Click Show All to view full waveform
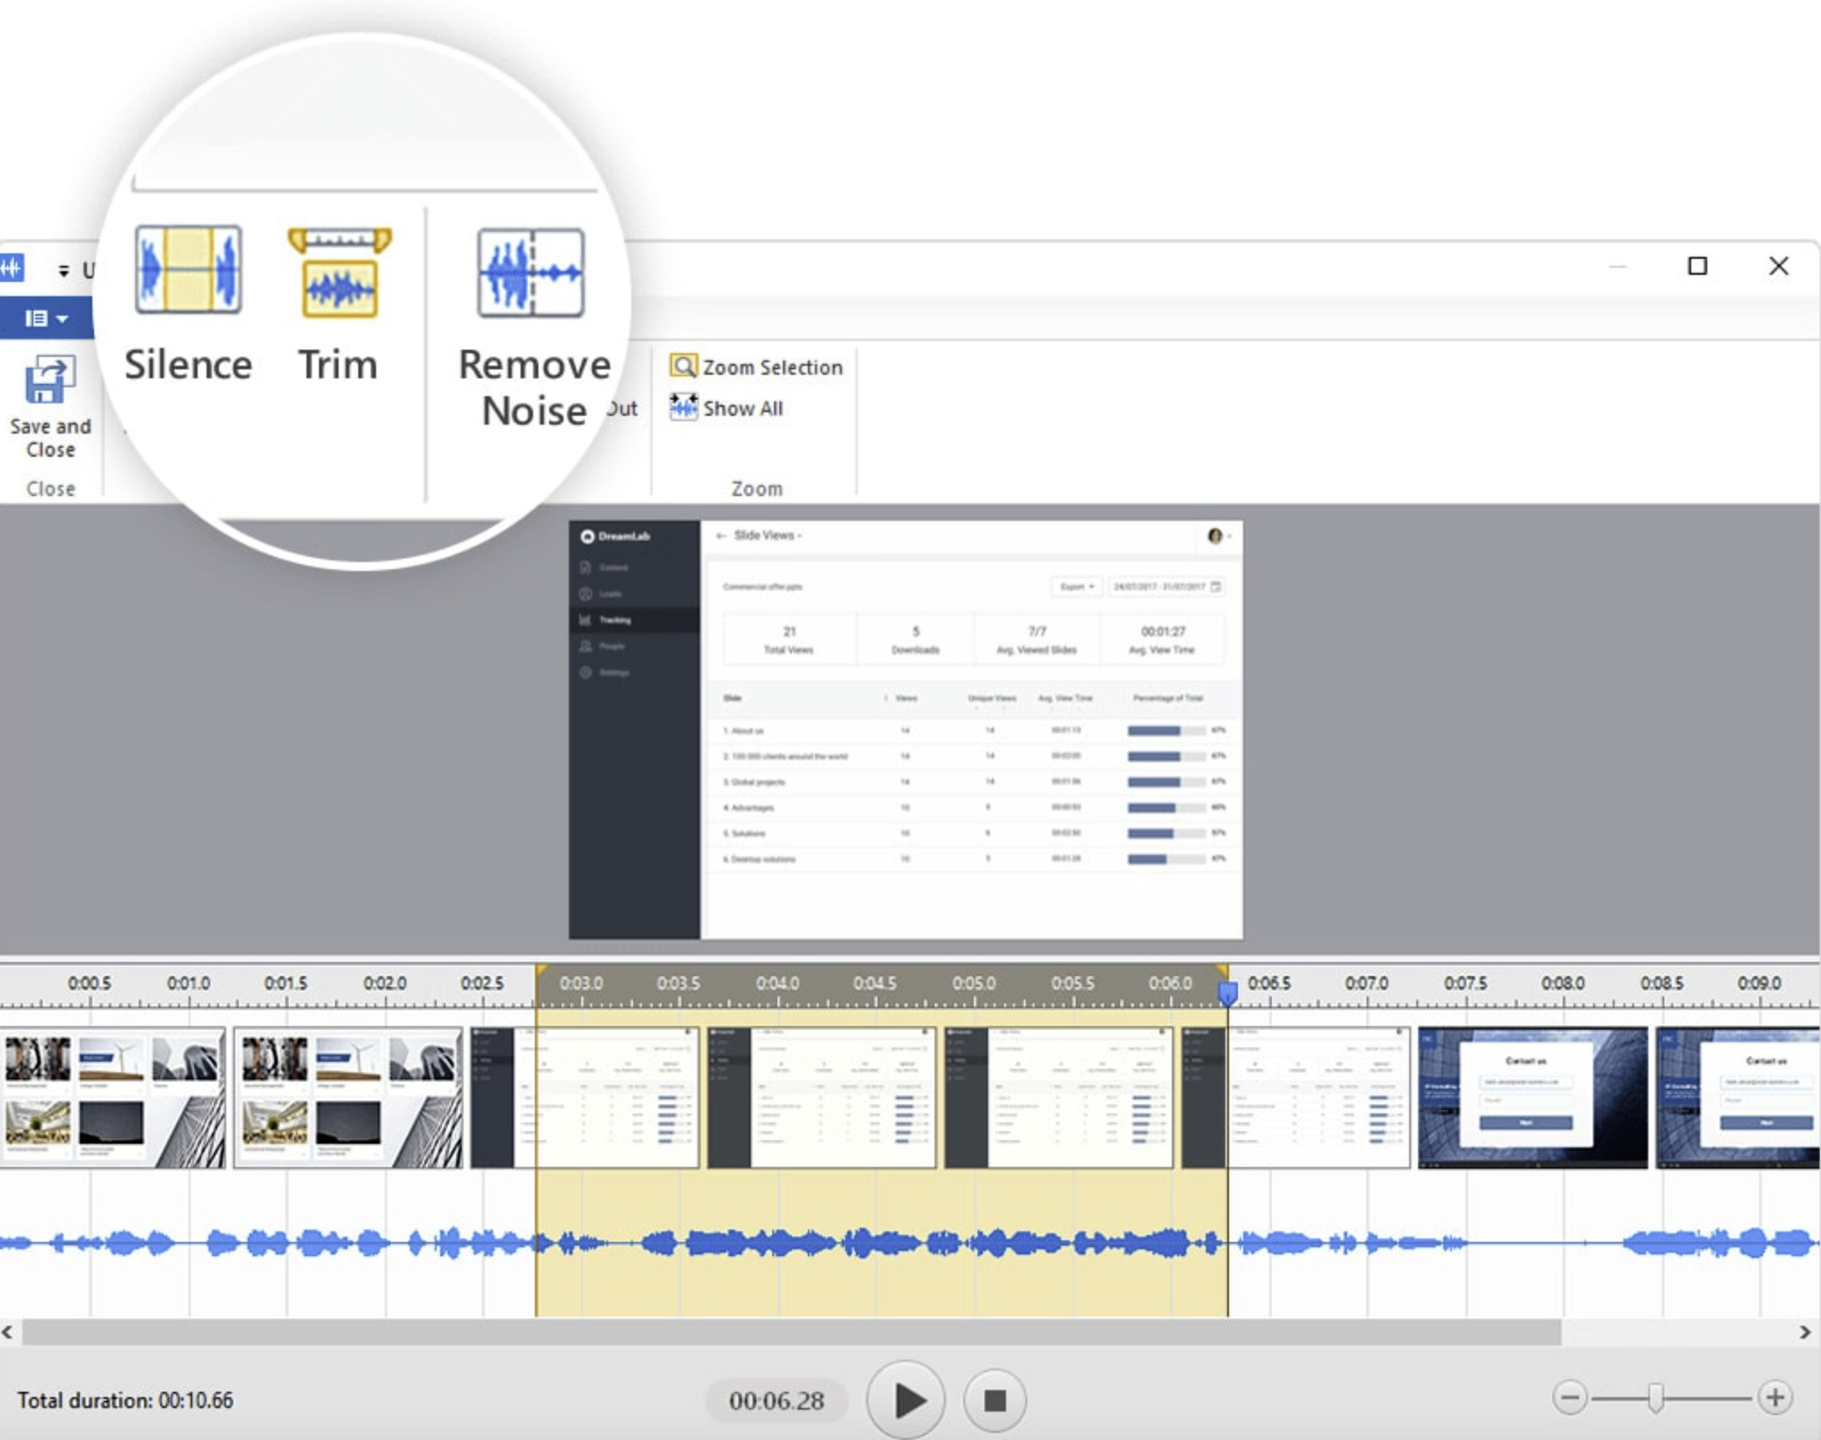This screenshot has width=1821, height=1440. point(727,408)
